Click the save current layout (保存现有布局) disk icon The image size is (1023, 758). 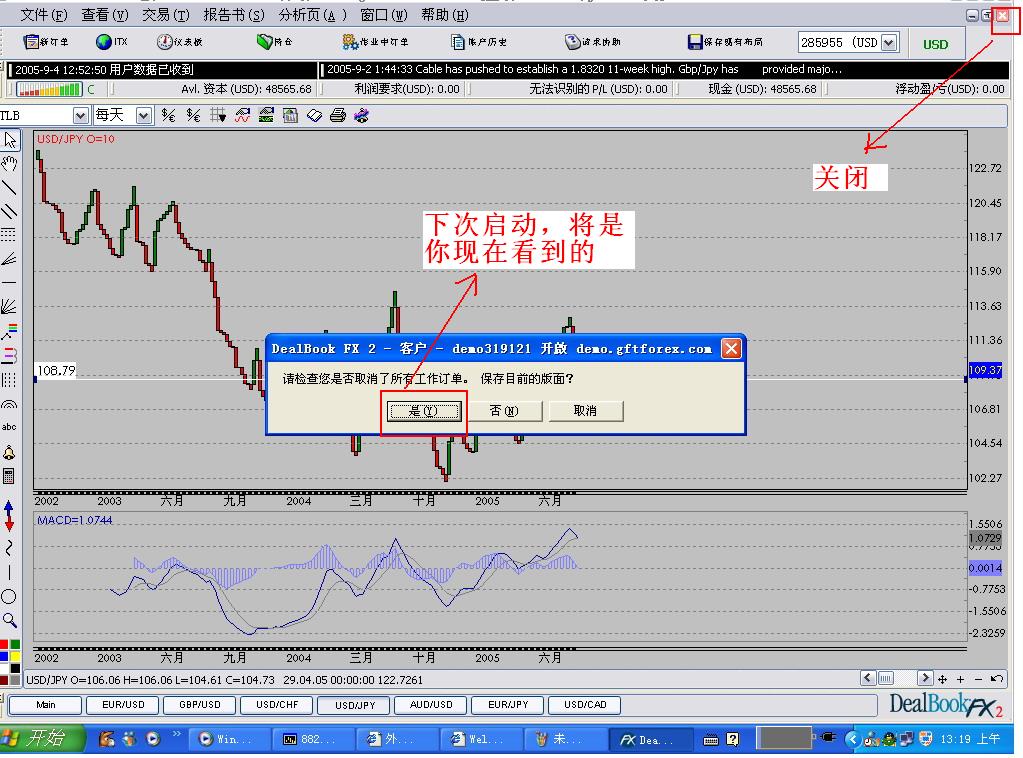click(695, 42)
